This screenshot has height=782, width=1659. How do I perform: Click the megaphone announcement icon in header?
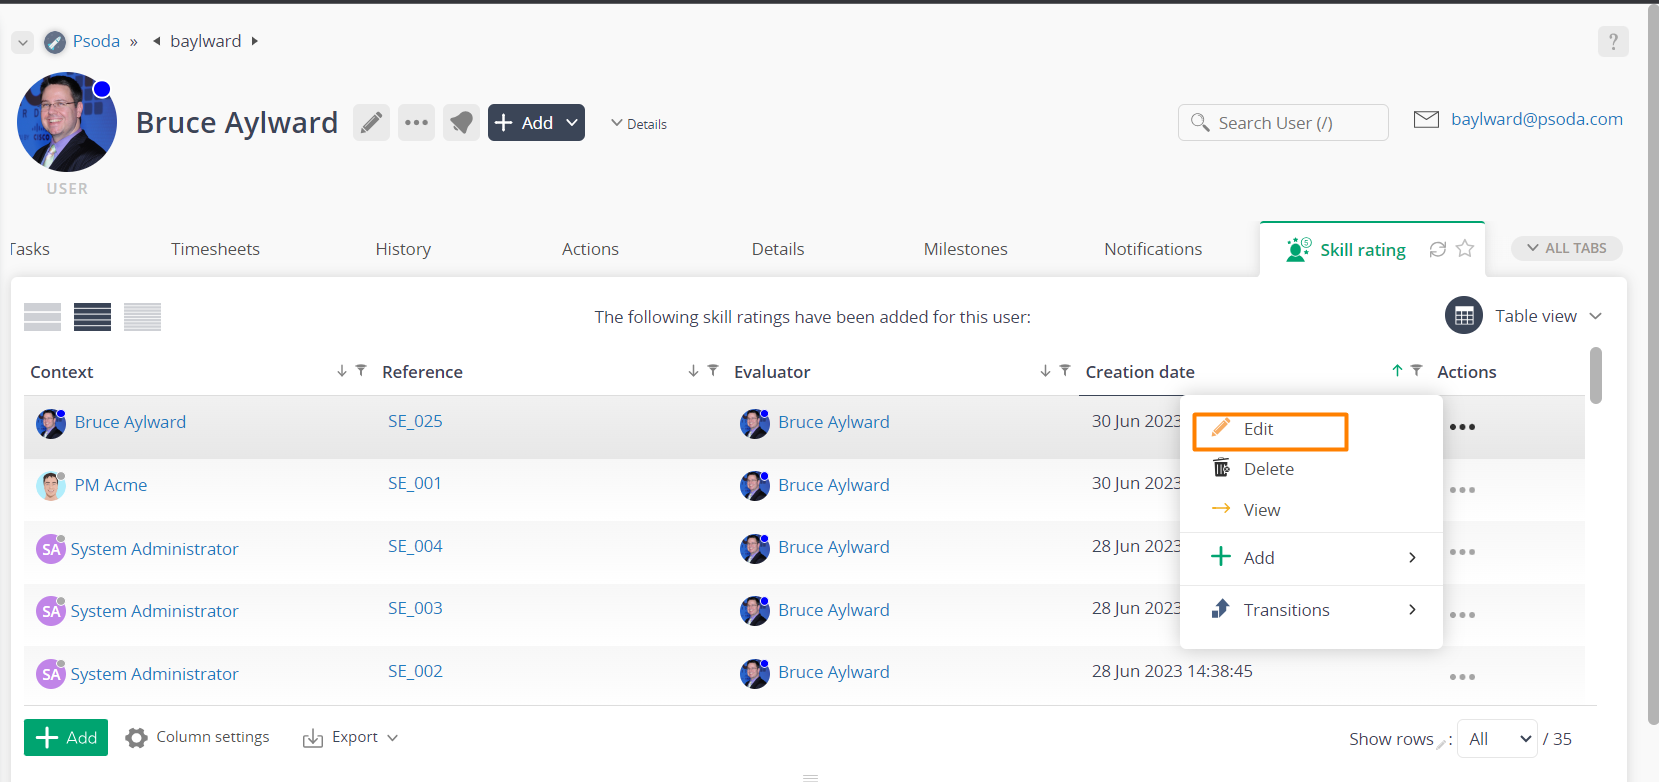[461, 123]
